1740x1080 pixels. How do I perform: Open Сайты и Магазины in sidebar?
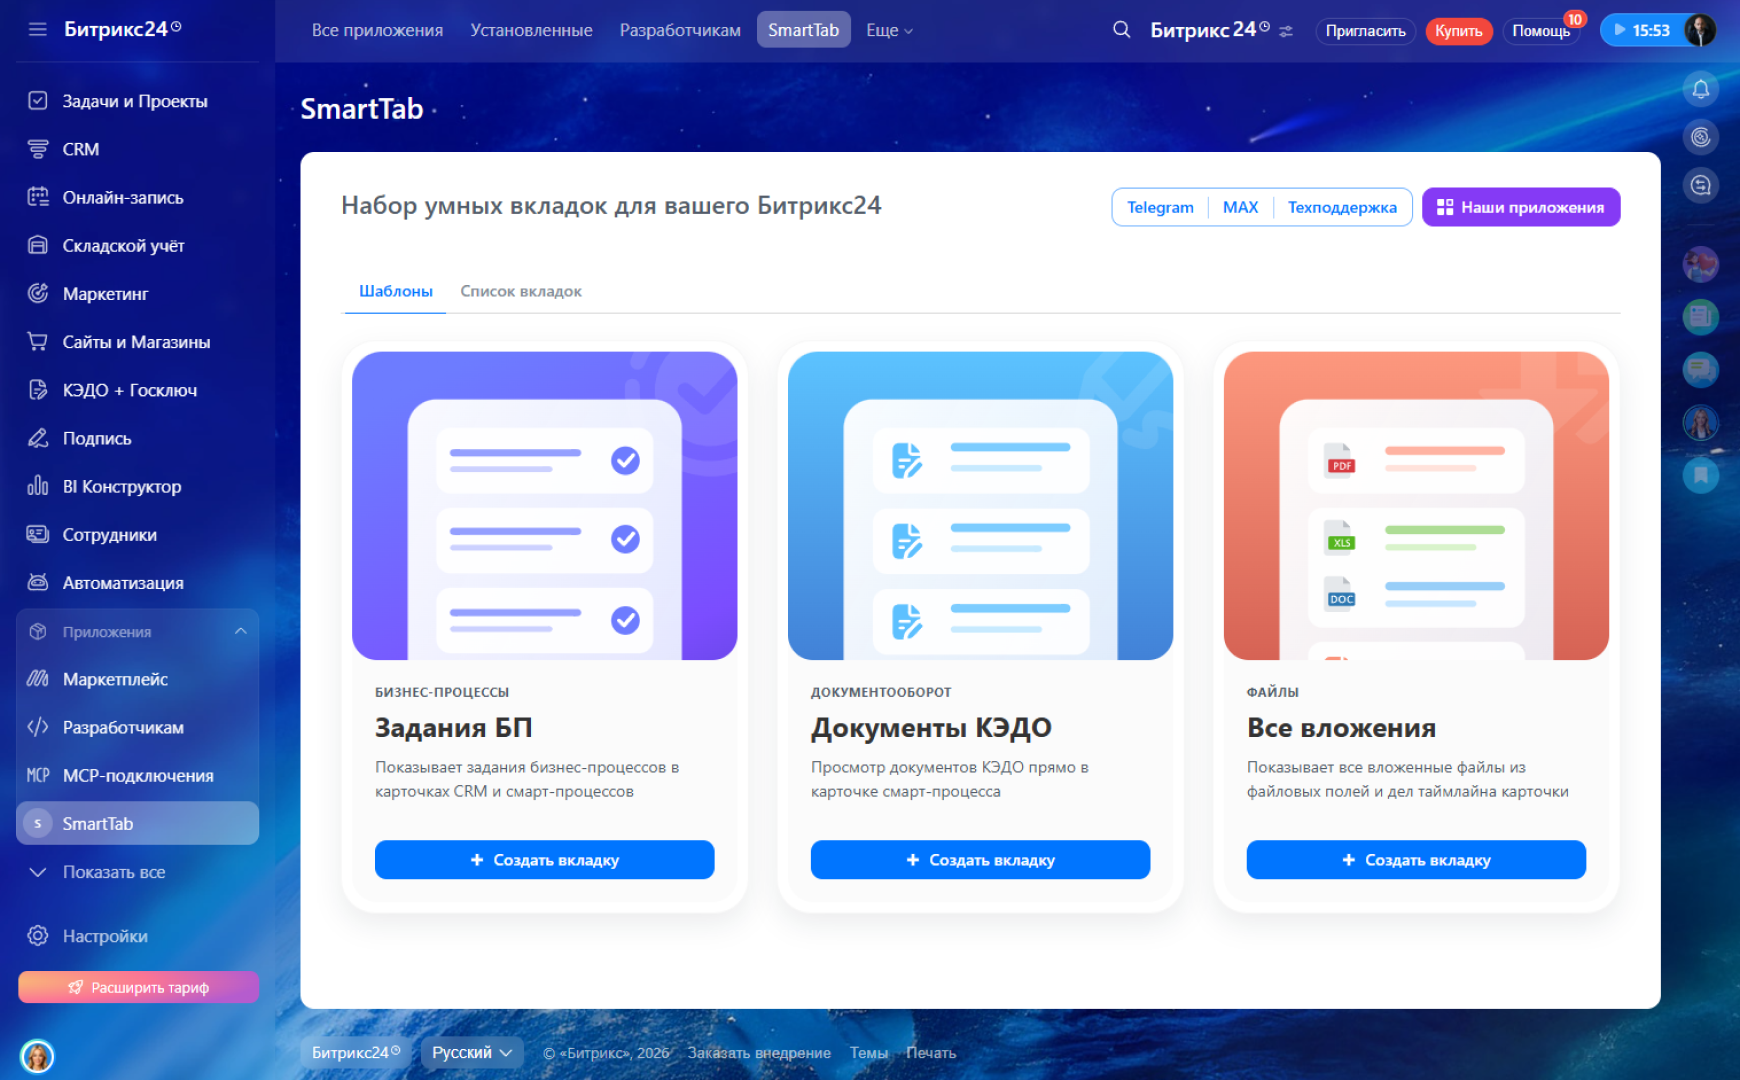tap(138, 342)
